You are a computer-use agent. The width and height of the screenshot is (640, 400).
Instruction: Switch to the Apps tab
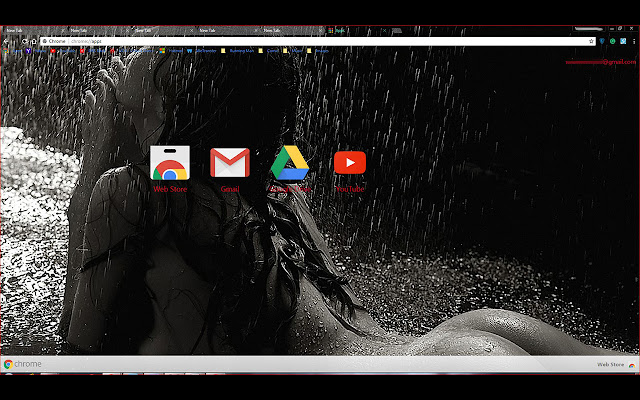[355, 30]
